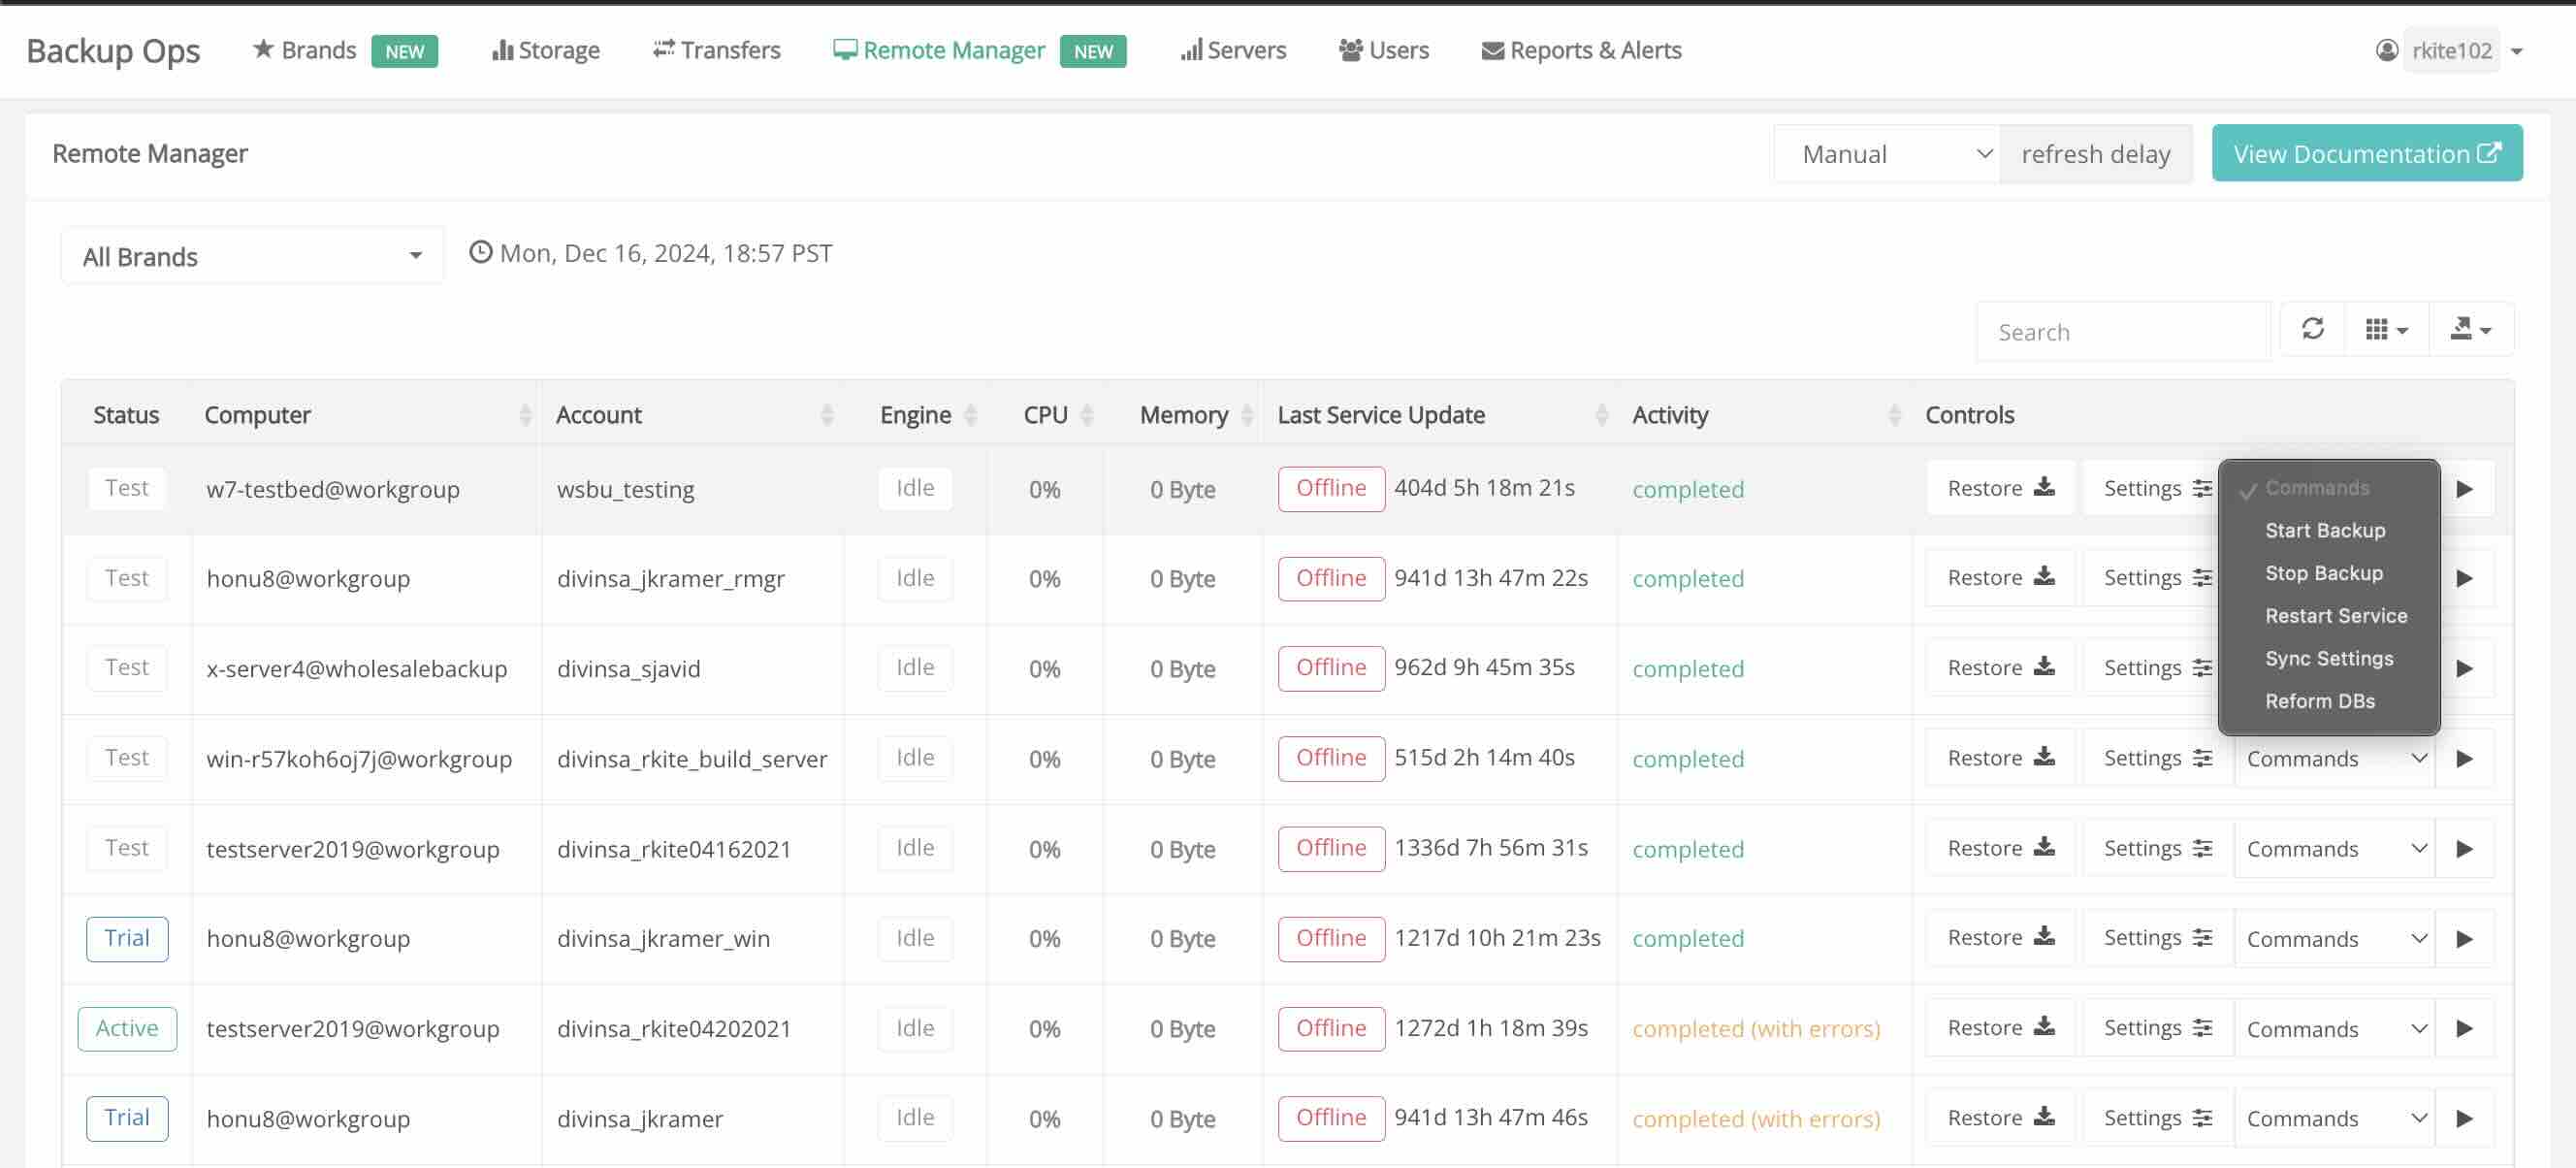
Task: Open the Storage menu
Action: [x=546, y=50]
